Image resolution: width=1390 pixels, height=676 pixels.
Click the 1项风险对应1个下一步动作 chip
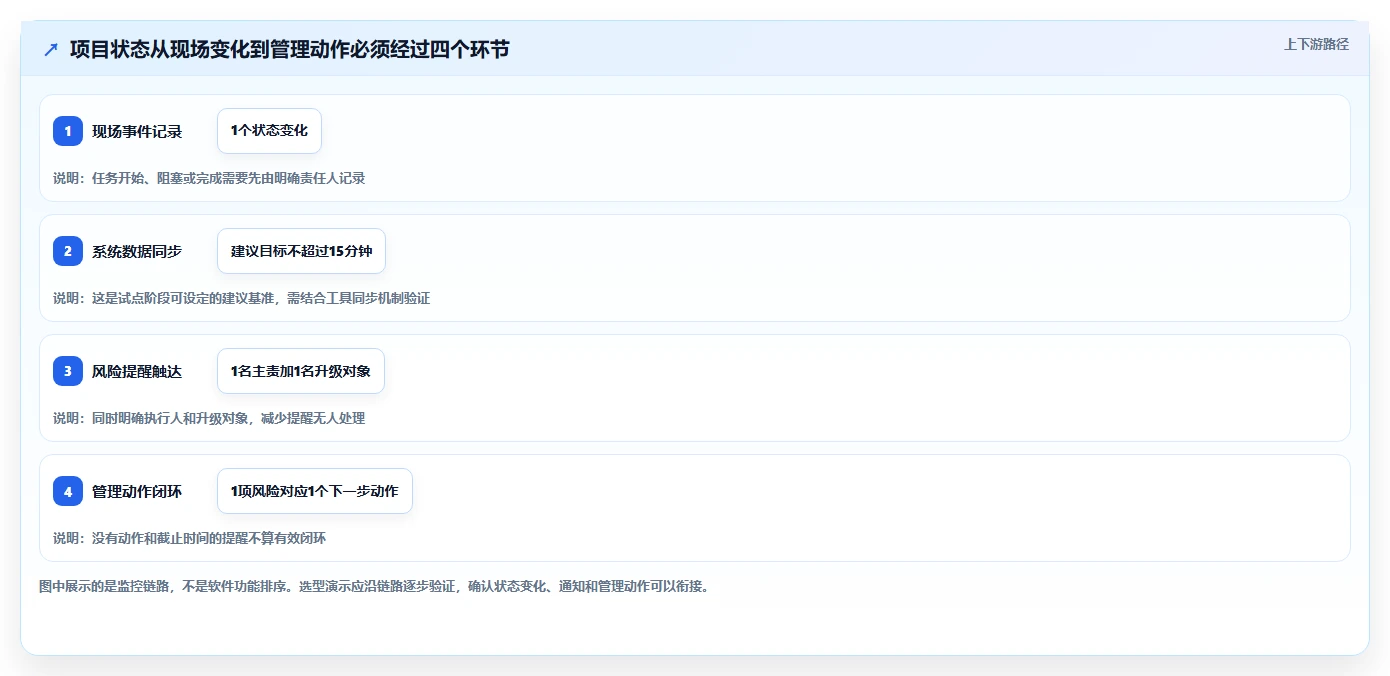pos(315,491)
